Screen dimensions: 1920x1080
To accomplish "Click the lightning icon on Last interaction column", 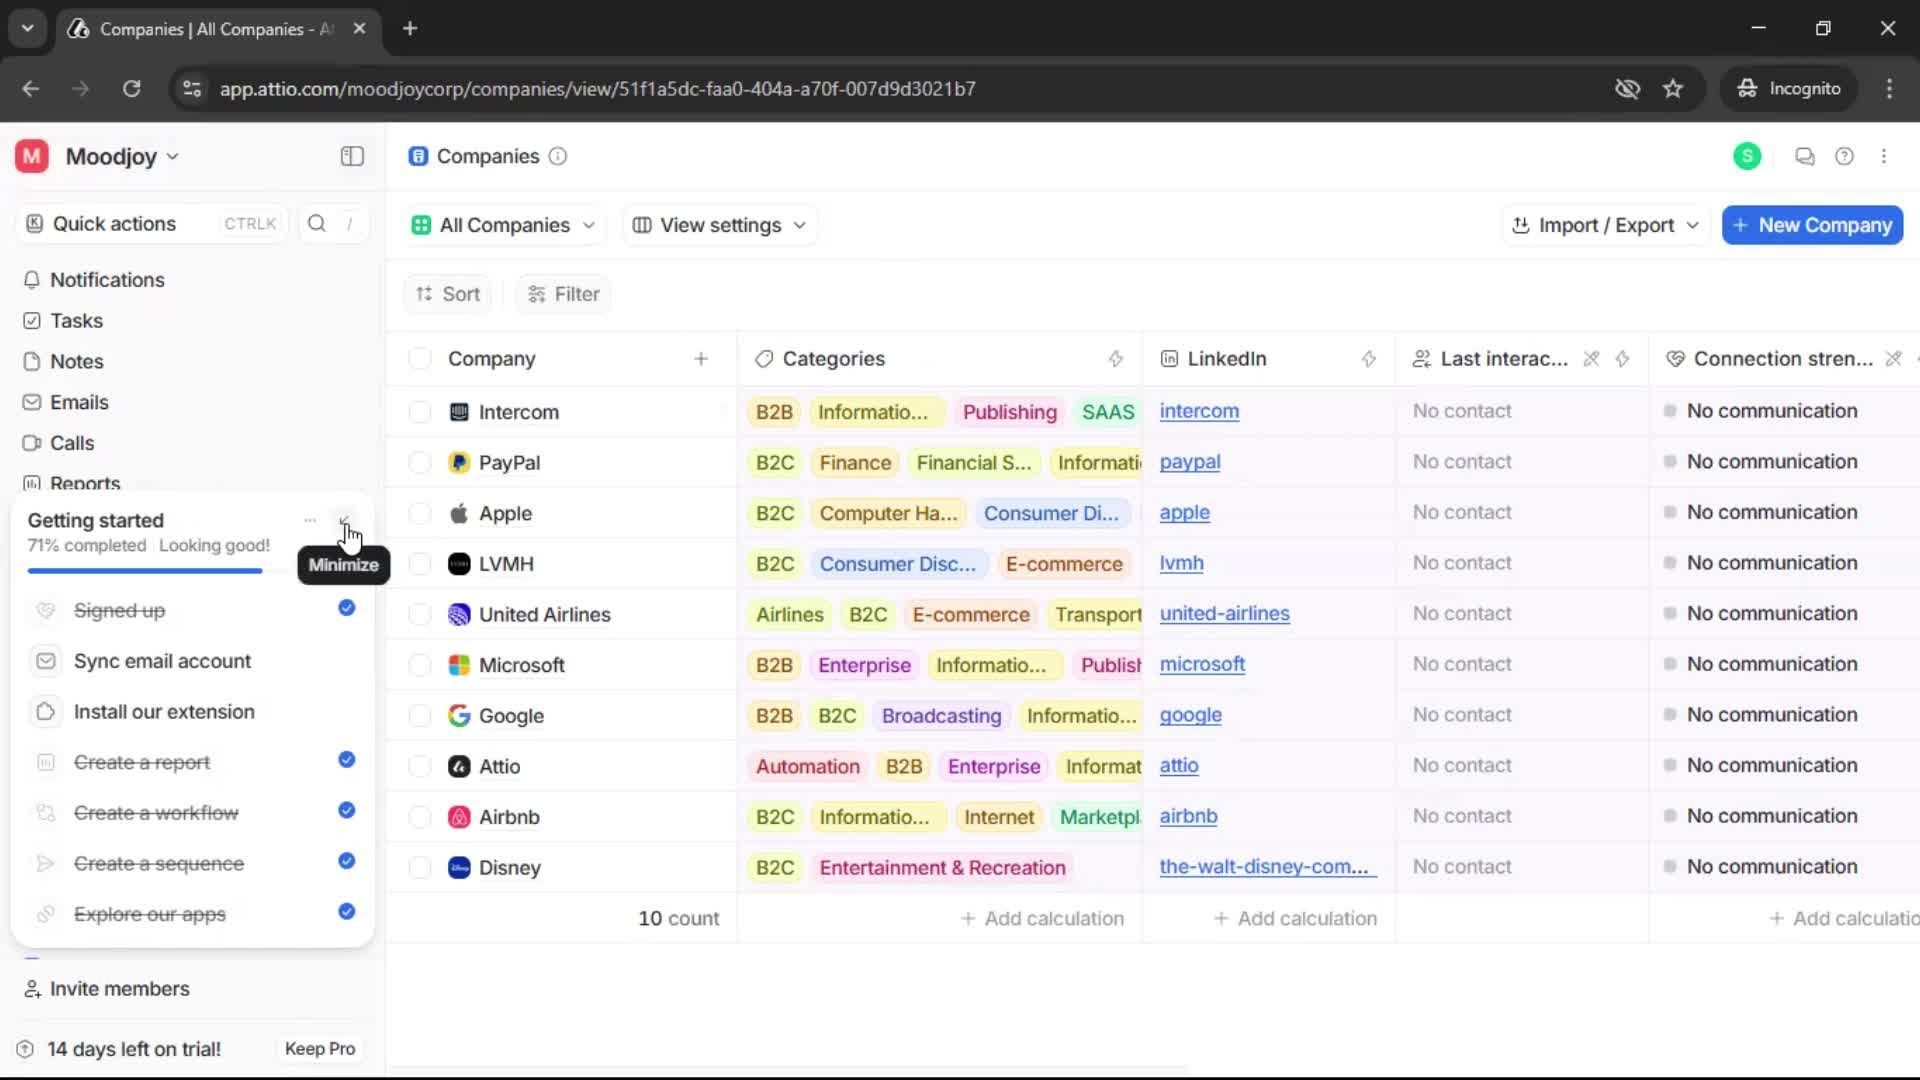I will [1623, 359].
